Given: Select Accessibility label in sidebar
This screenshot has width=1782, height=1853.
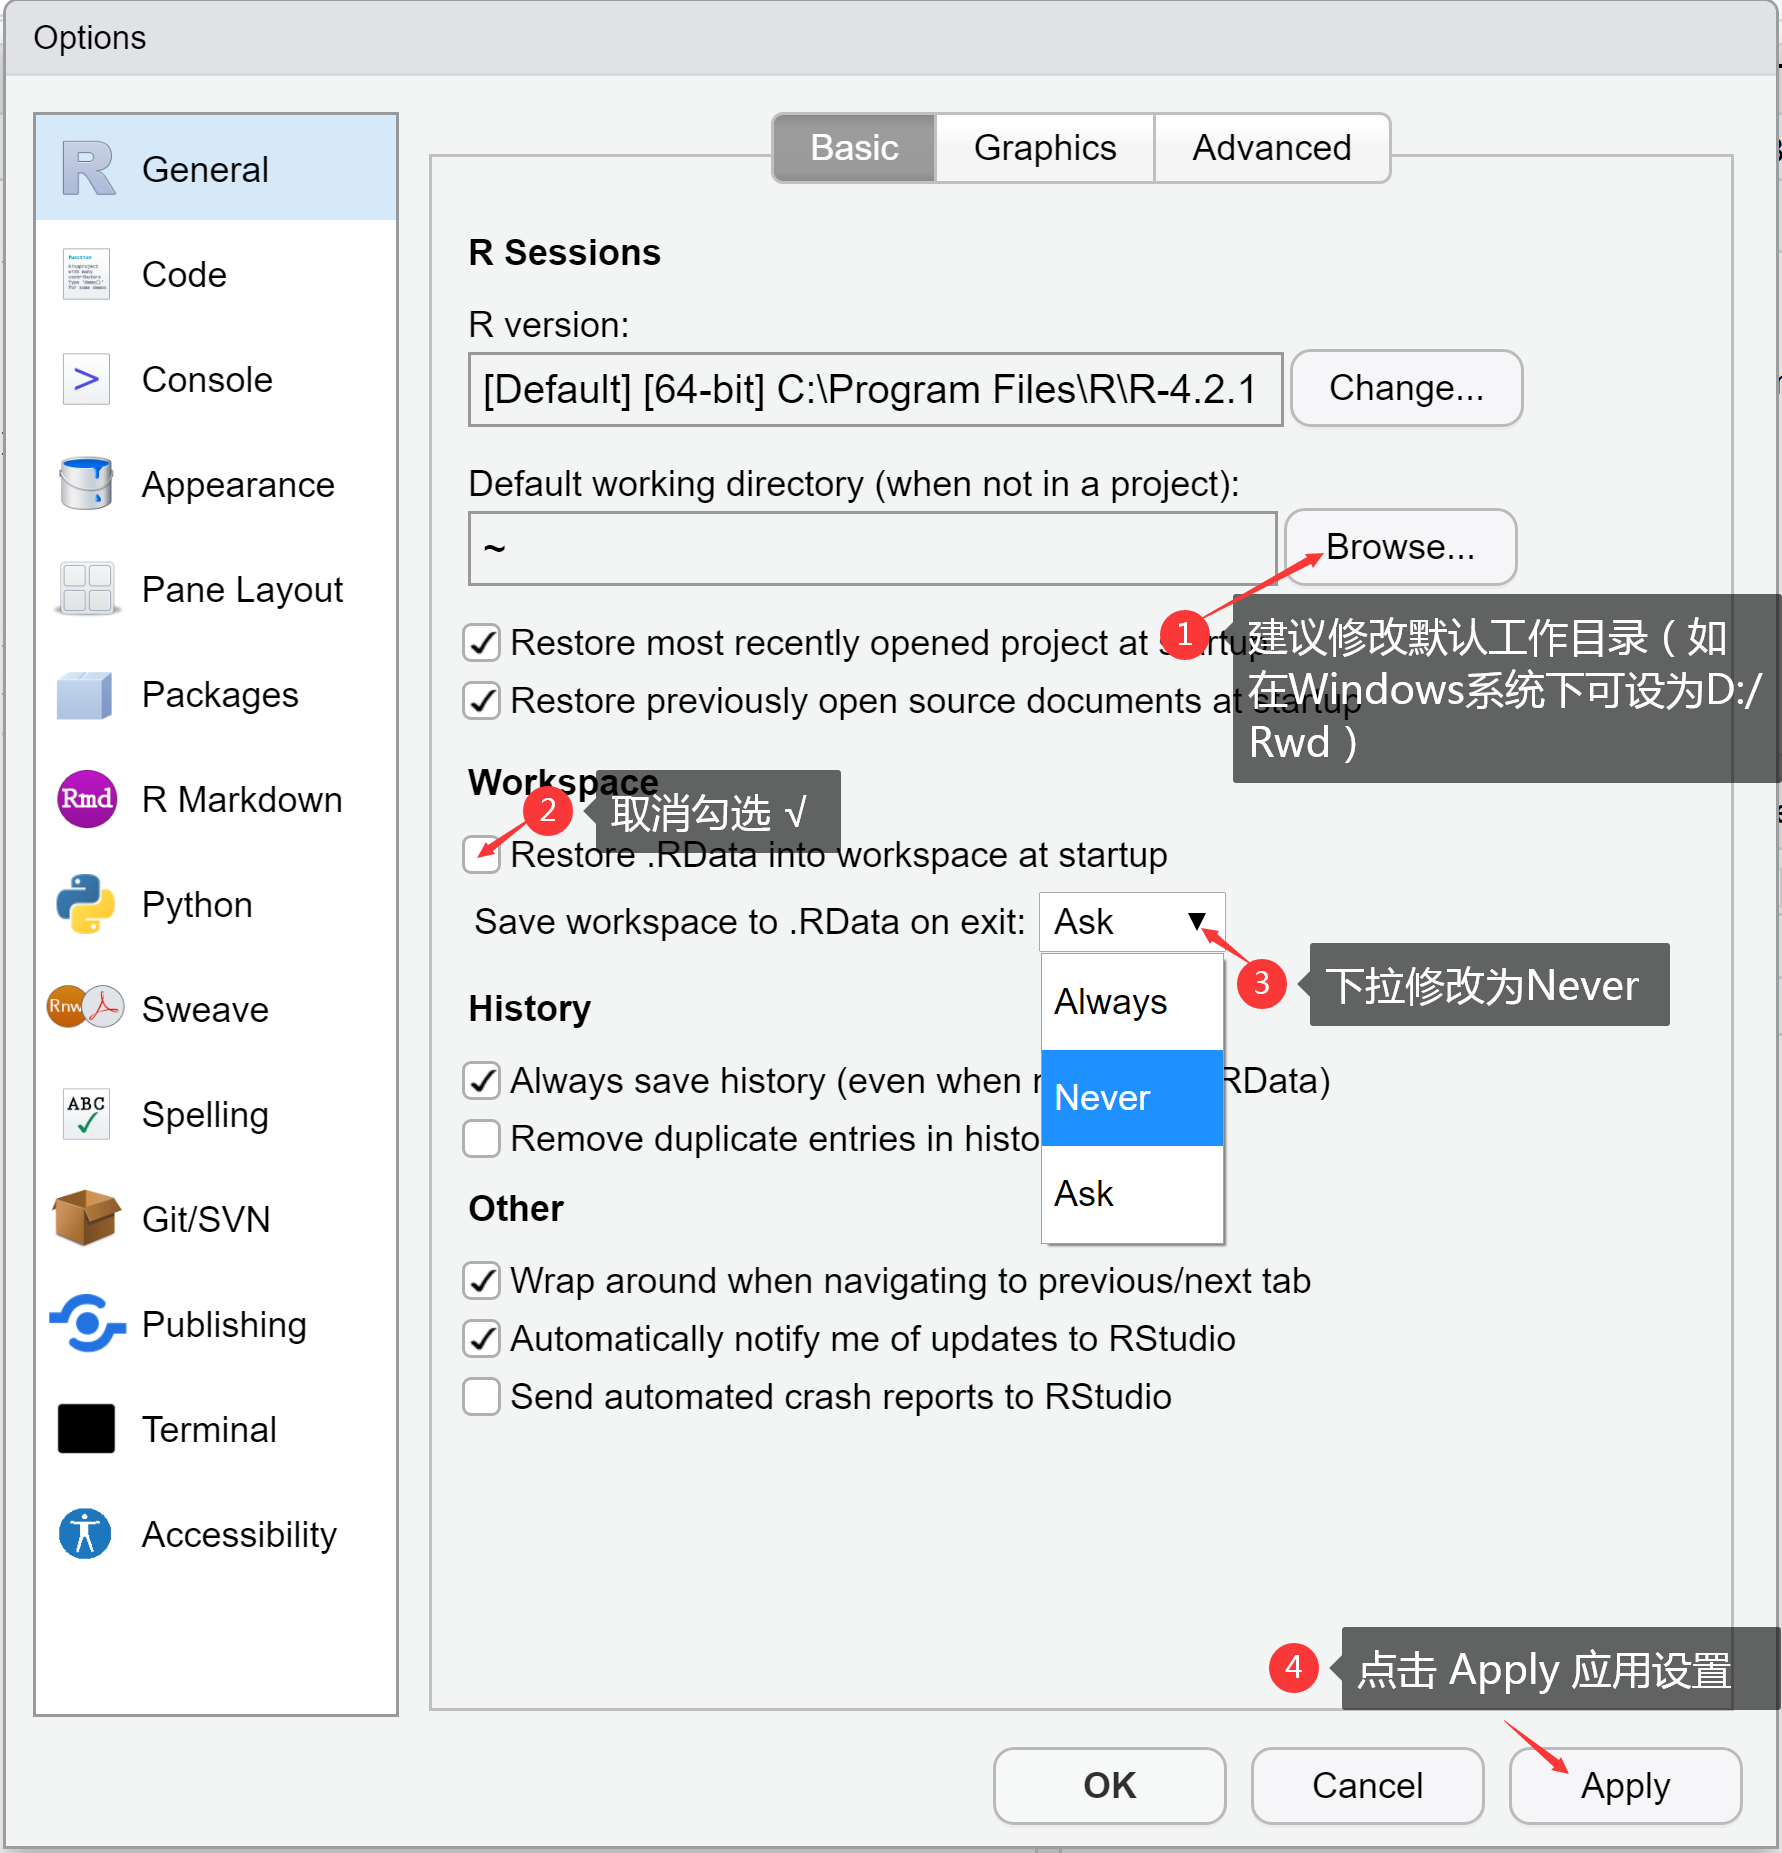Looking at the screenshot, I should point(239,1534).
